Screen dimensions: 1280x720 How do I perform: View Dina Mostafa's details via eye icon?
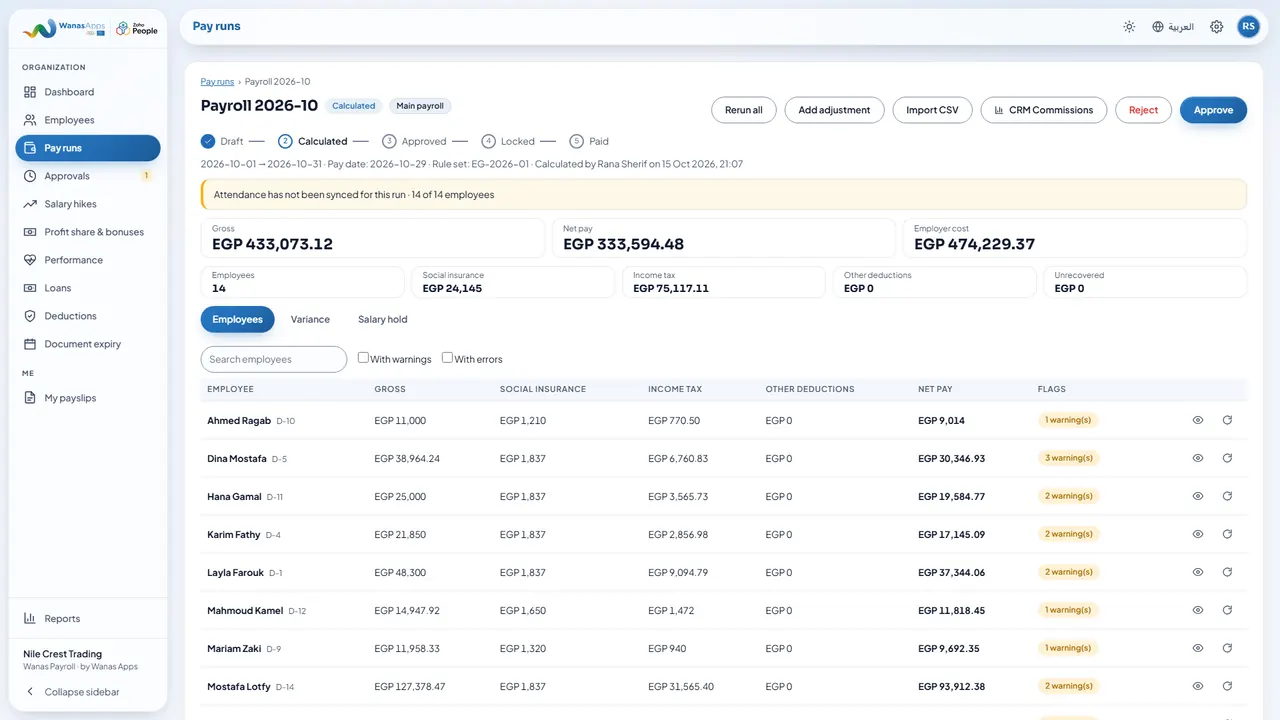pyautogui.click(x=1198, y=458)
